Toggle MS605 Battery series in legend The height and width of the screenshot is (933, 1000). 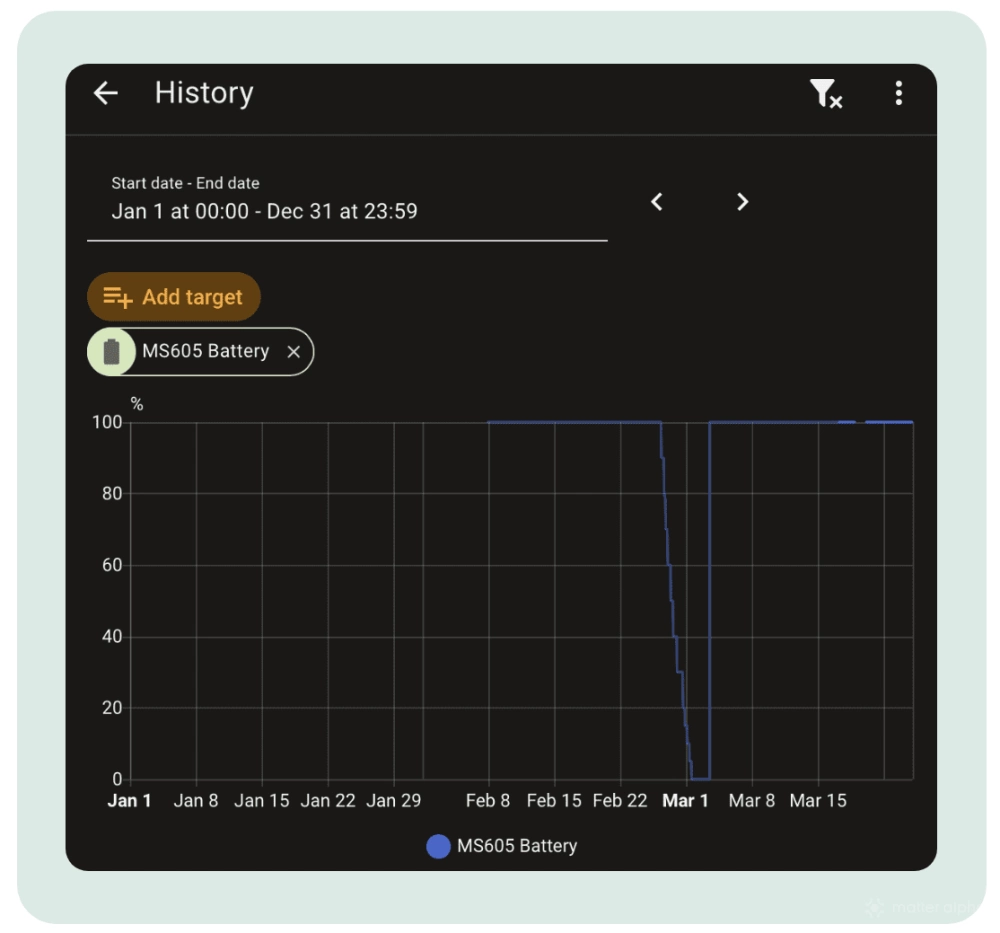pos(516,846)
